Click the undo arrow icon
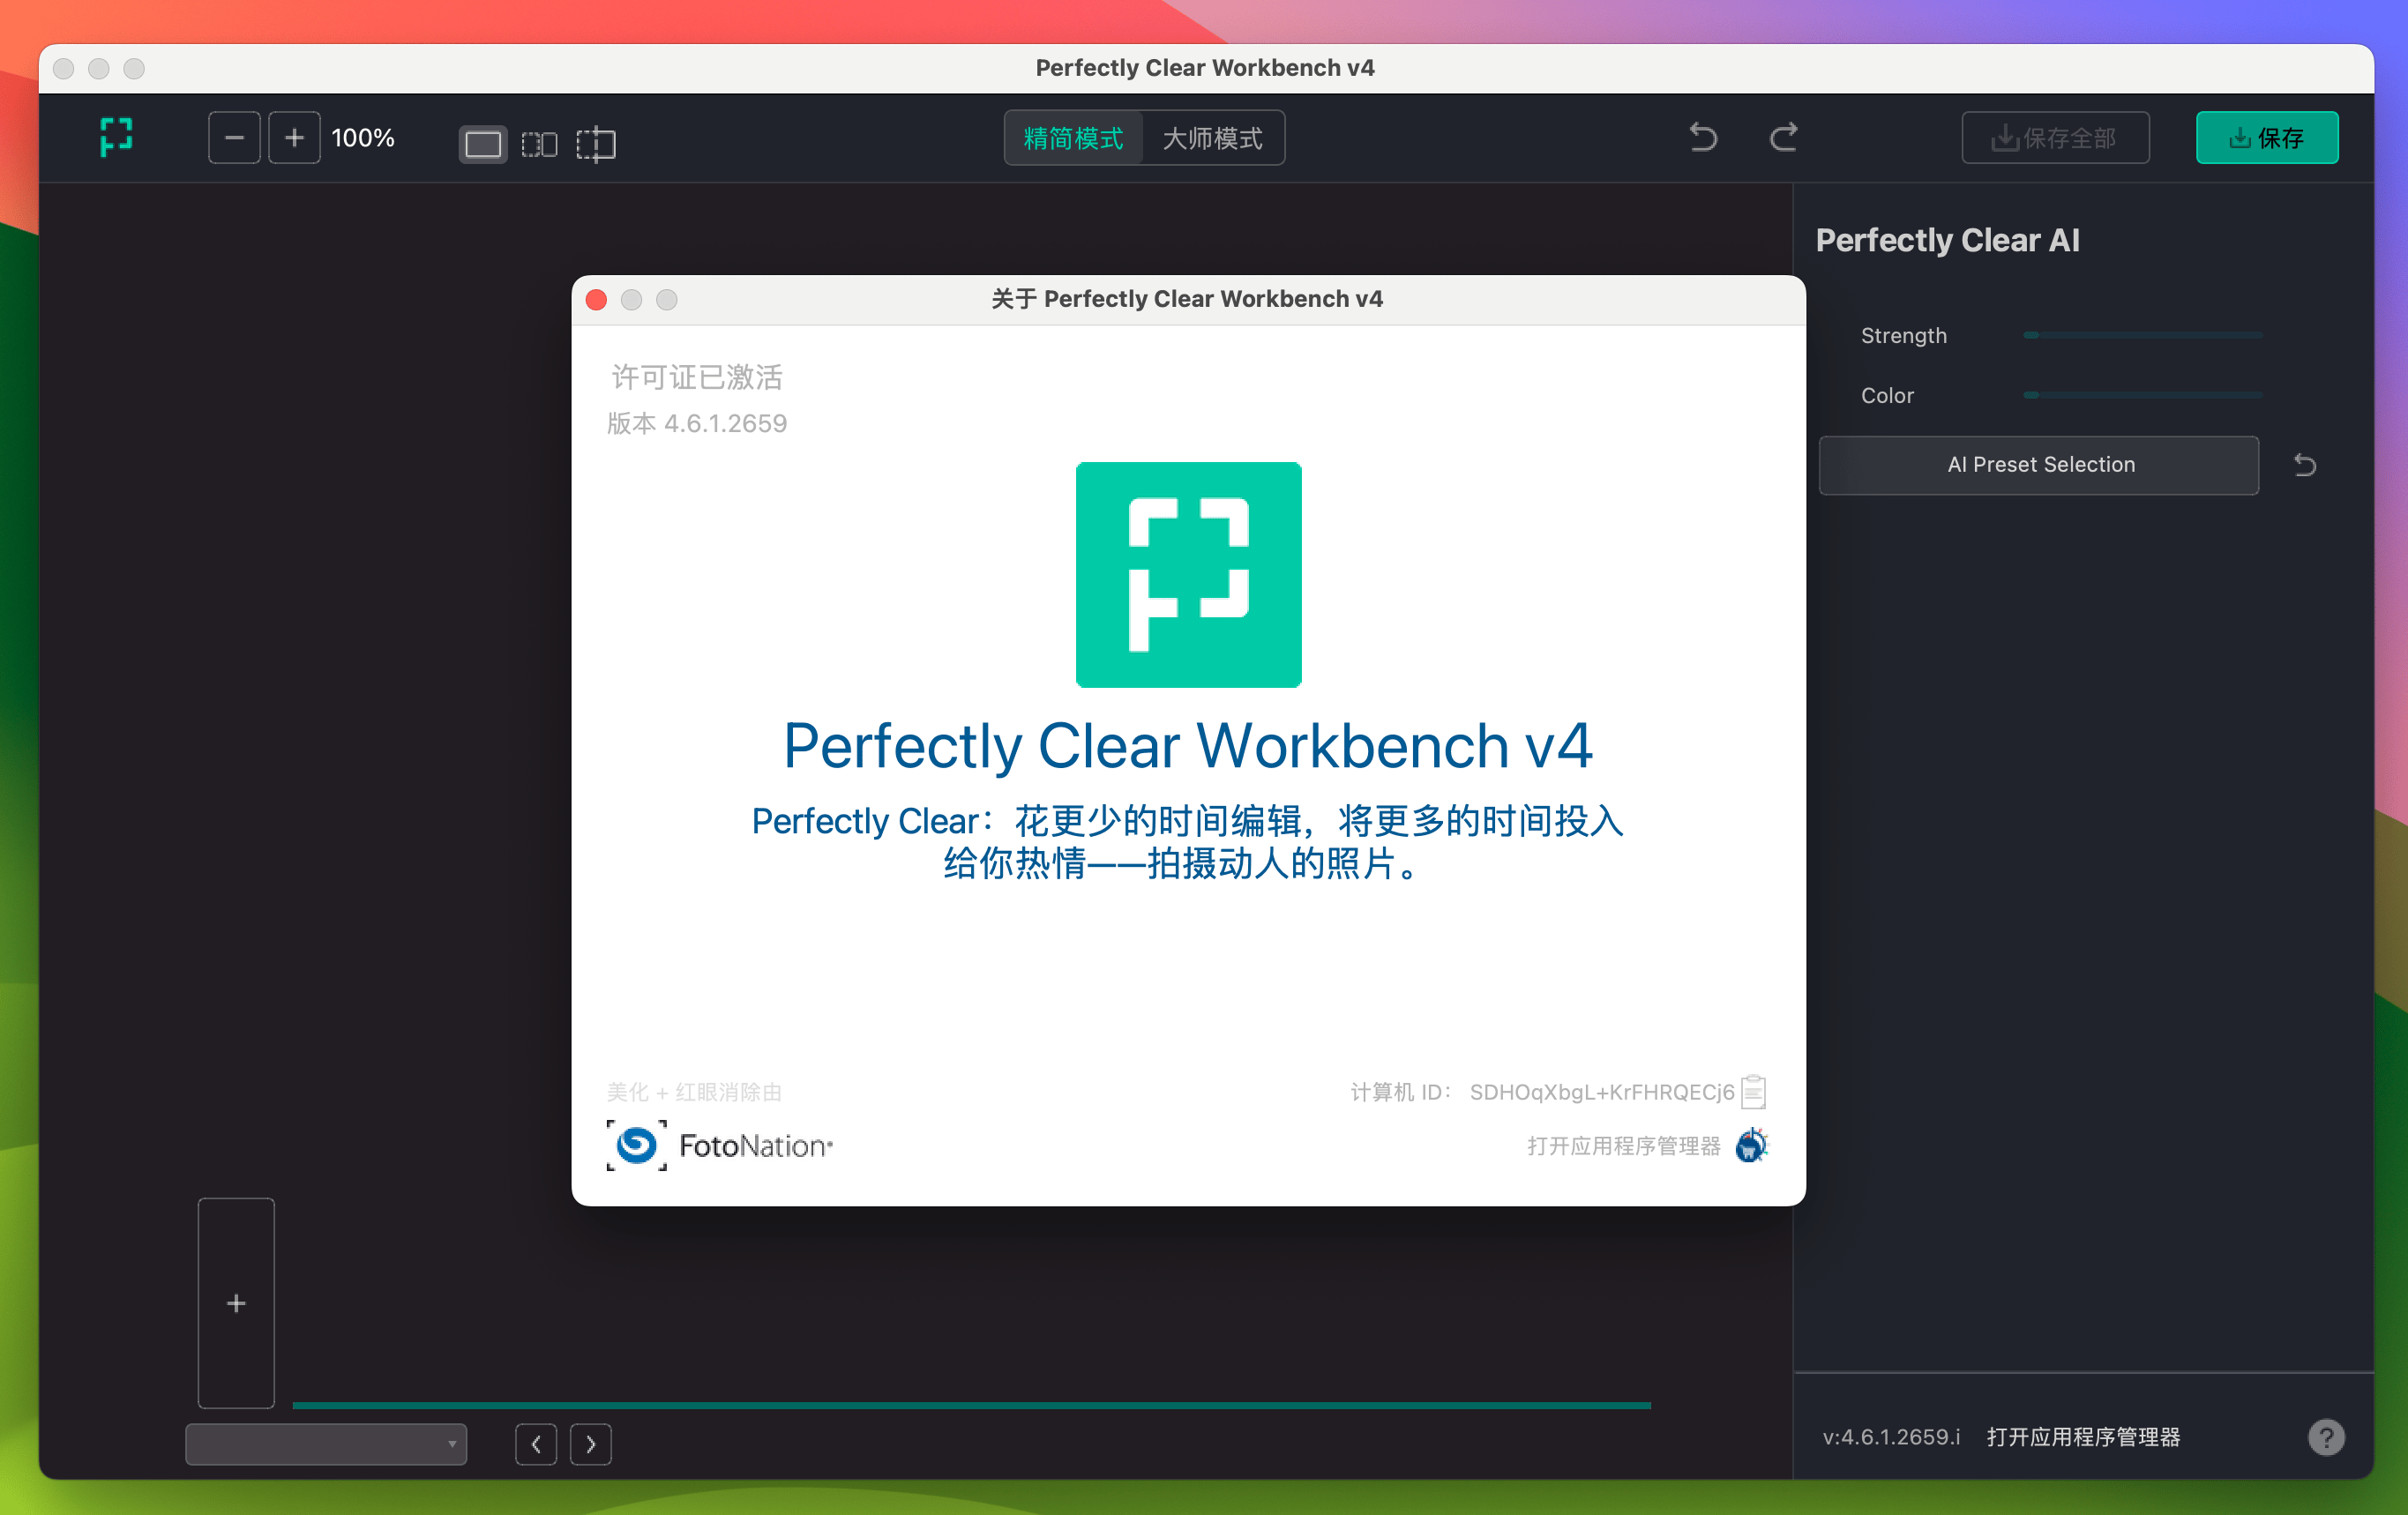The width and height of the screenshot is (2408, 1515). tap(1701, 136)
